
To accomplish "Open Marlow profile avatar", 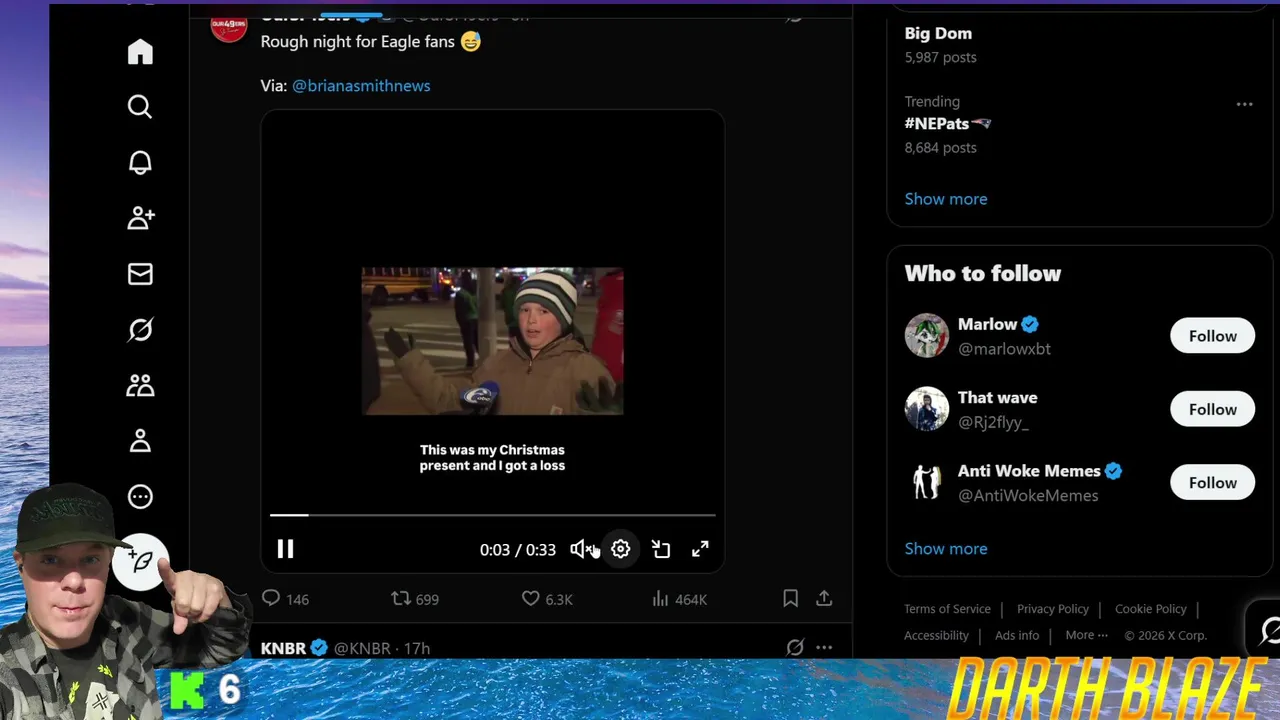I will [x=926, y=336].
